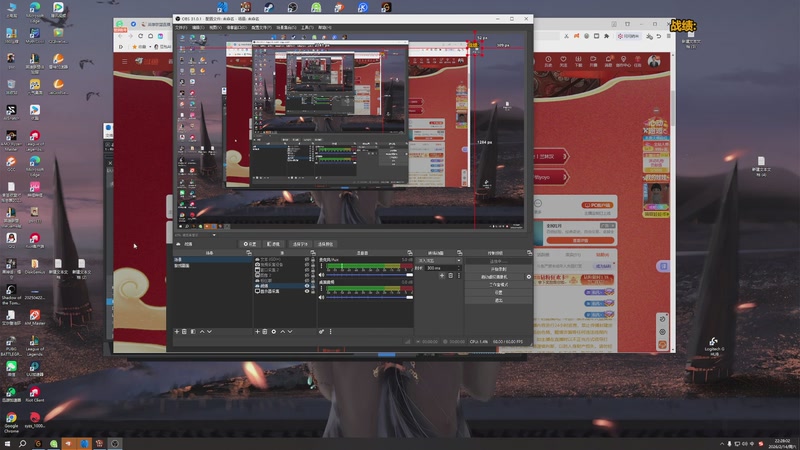
Task: Select 显示器采集 source row in Sources list
Action: (285, 291)
